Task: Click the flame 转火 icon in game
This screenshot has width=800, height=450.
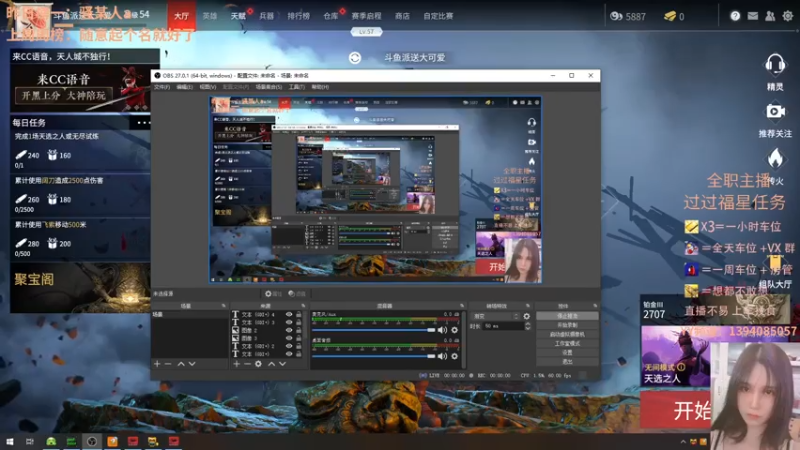Action: tap(775, 159)
